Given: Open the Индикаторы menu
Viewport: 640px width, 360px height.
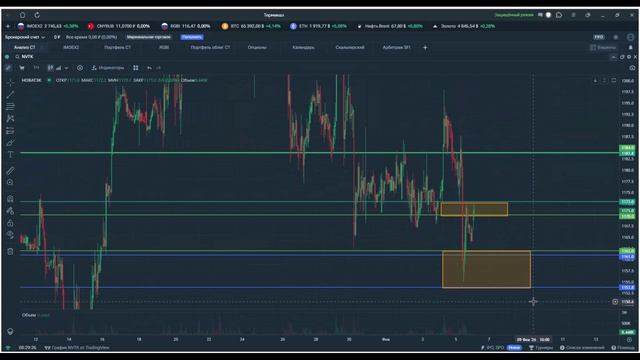Looking at the screenshot, I should pos(107,68).
